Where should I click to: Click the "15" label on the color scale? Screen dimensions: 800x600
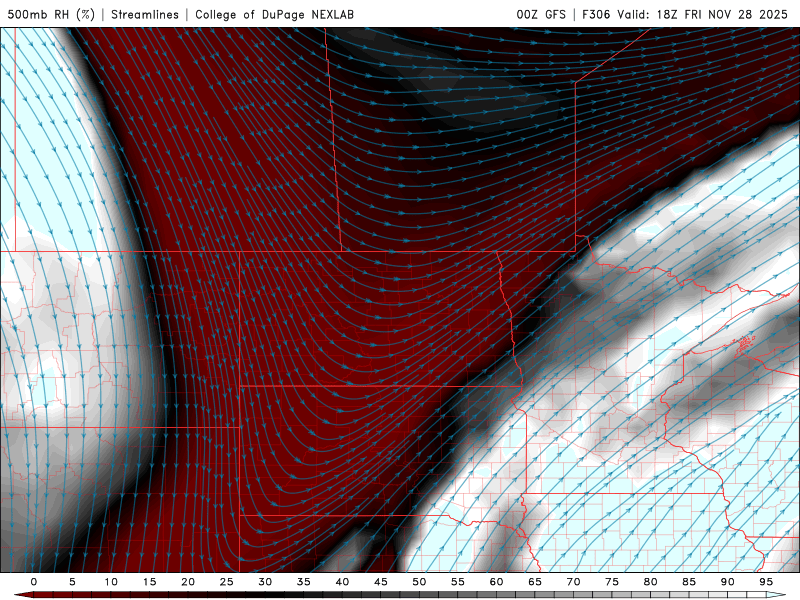(149, 582)
